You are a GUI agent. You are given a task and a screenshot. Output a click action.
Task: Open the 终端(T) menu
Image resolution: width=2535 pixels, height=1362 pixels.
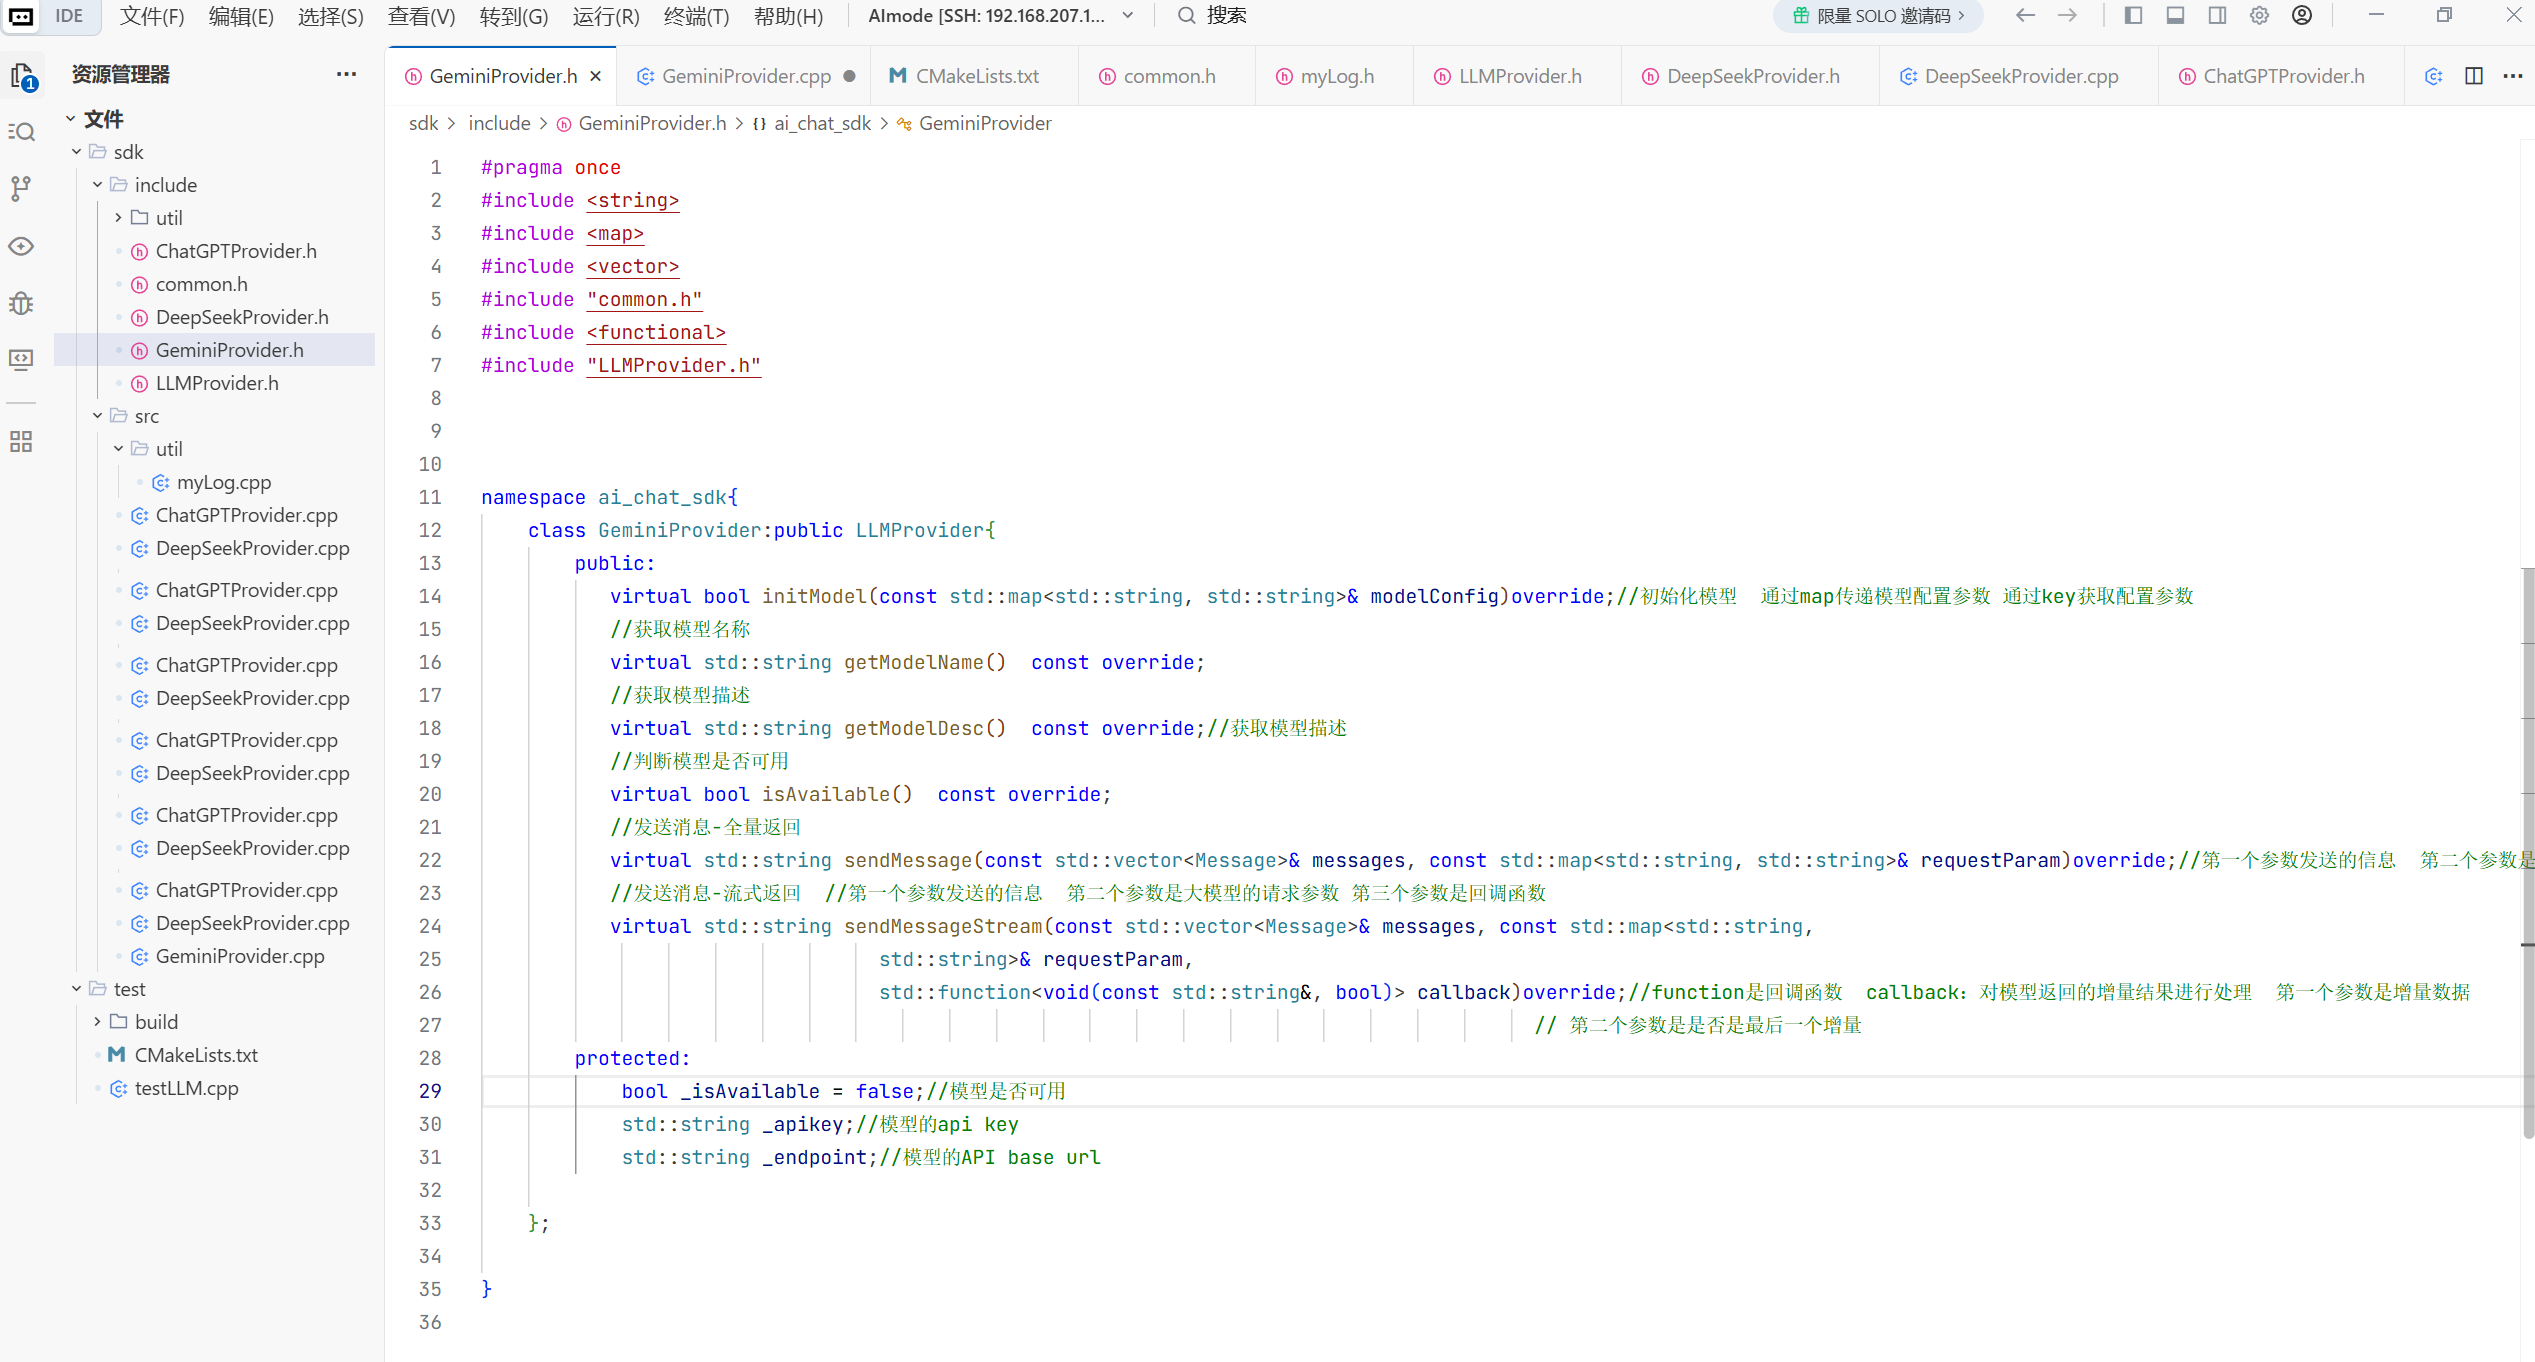696,16
